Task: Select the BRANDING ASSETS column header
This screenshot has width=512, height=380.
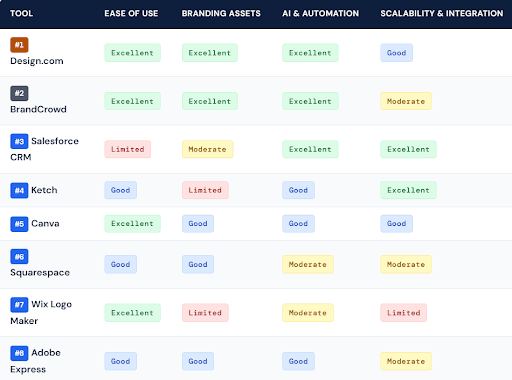Action: point(221,13)
